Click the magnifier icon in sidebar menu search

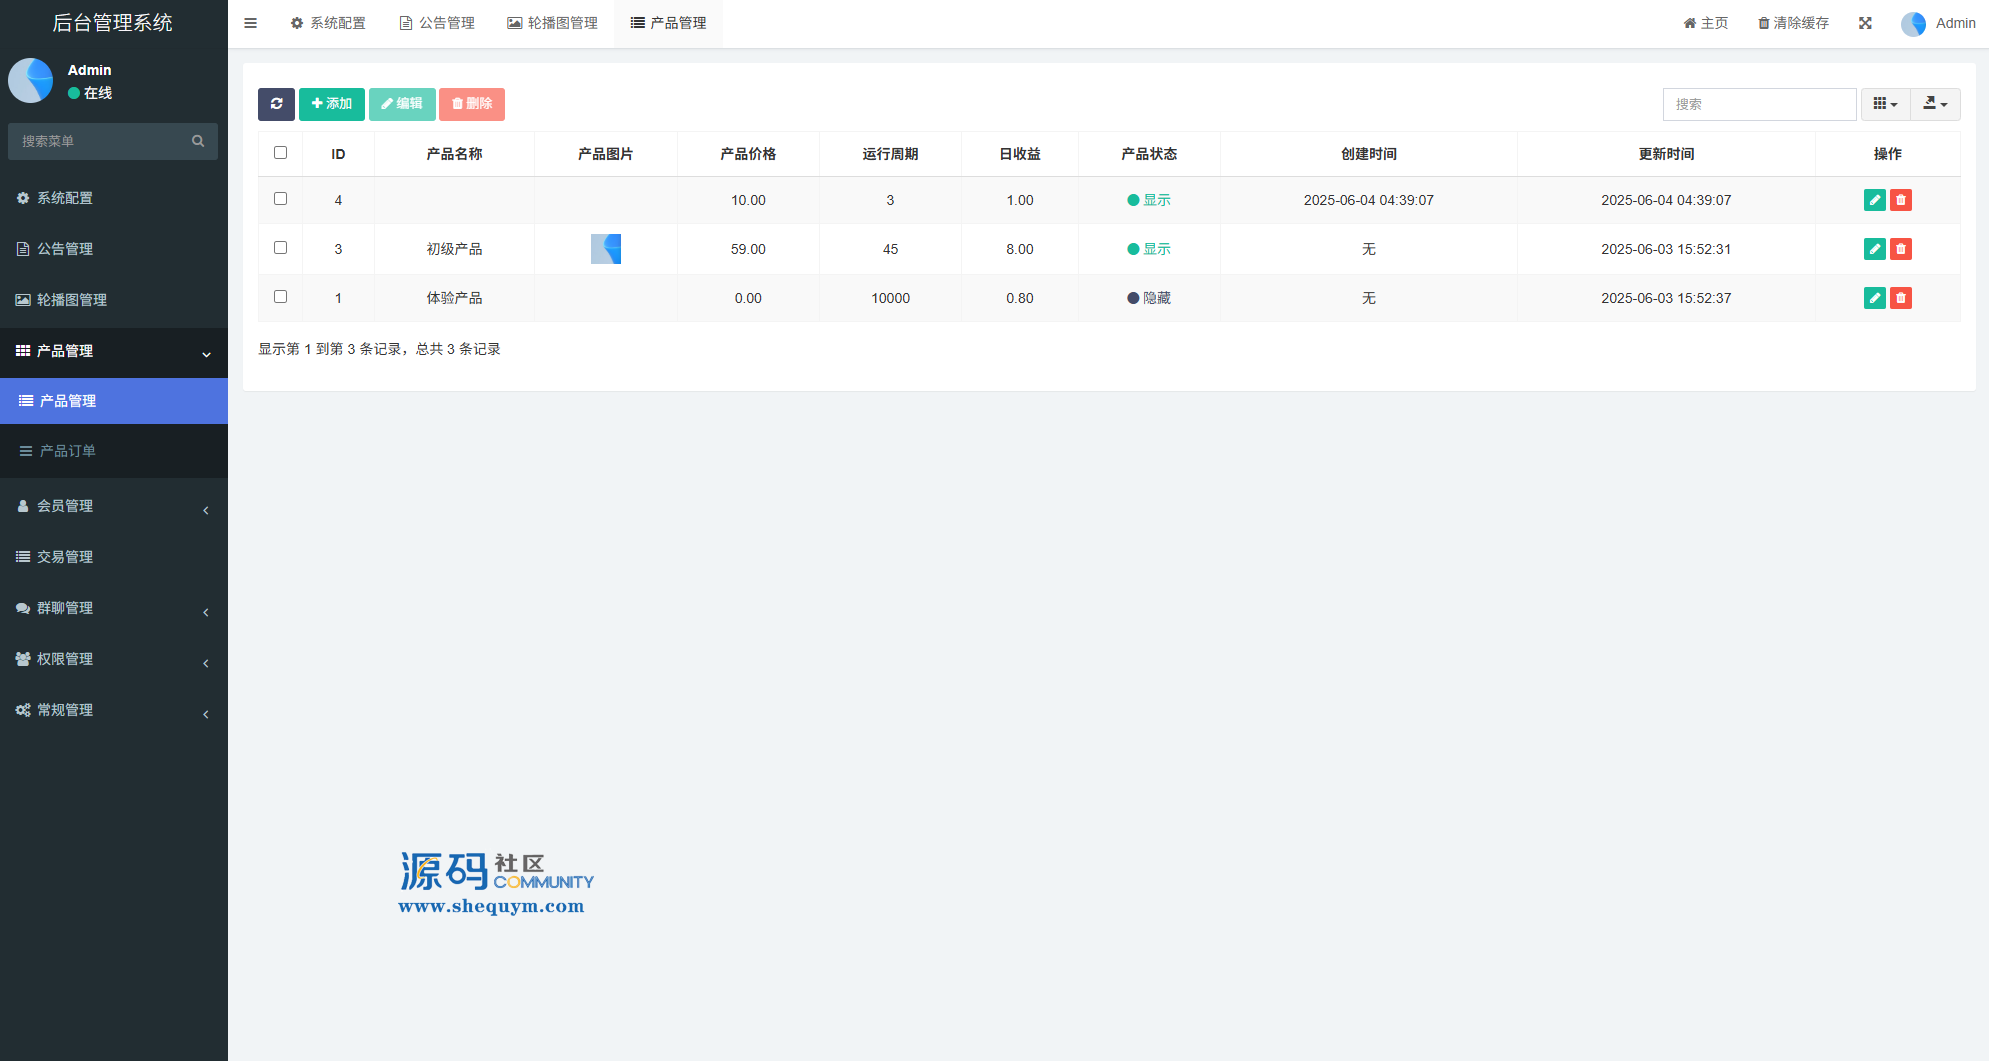198,141
